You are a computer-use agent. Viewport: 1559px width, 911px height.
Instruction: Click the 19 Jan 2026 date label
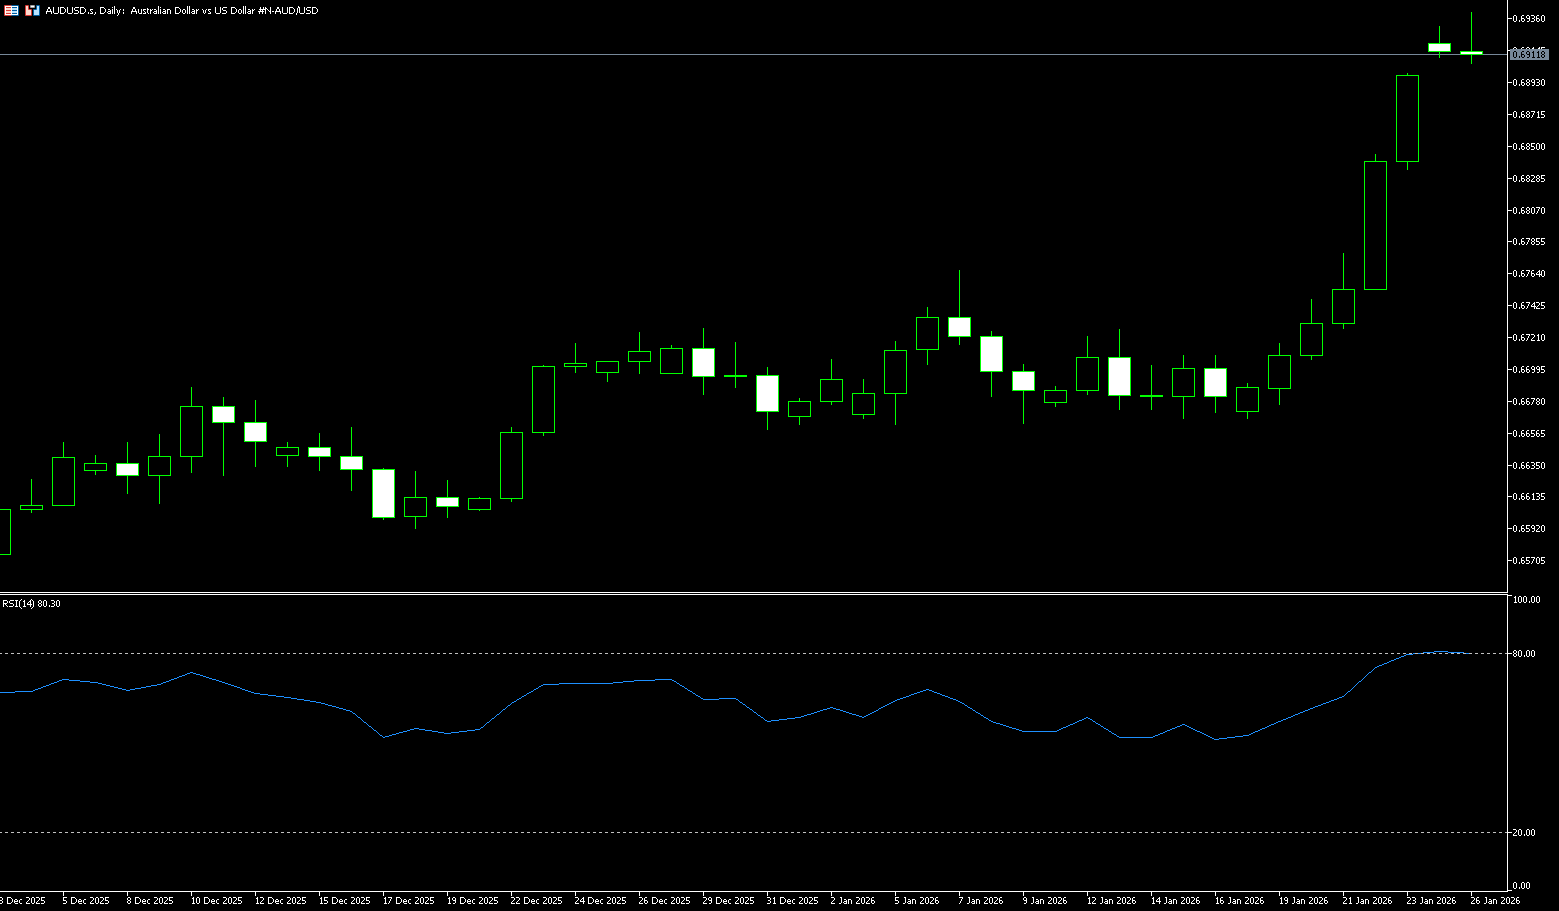coord(1303,901)
